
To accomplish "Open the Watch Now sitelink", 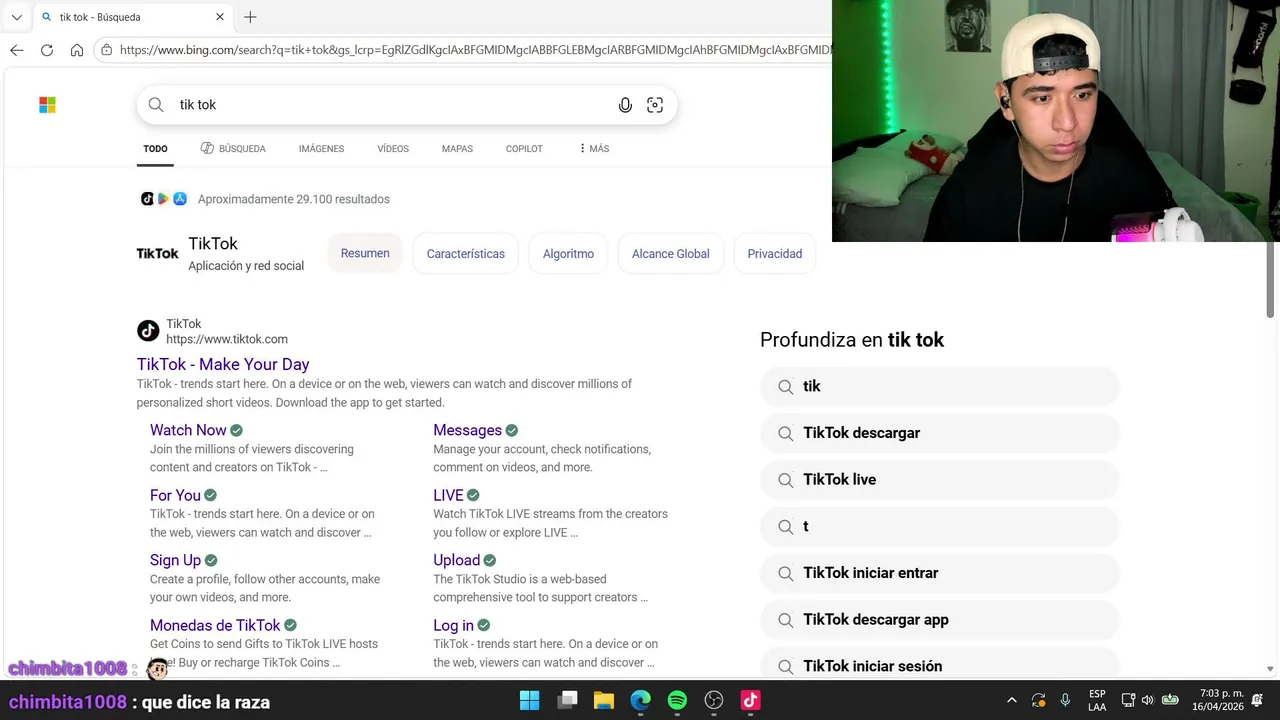I will tap(188, 430).
